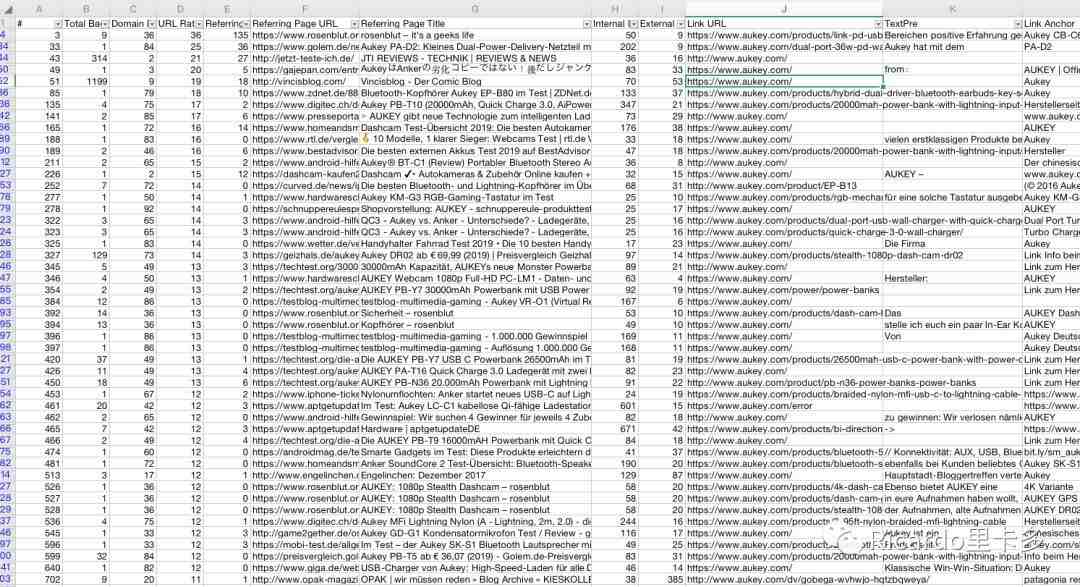Select column J header
The width and height of the screenshot is (1080, 587).
click(x=784, y=9)
